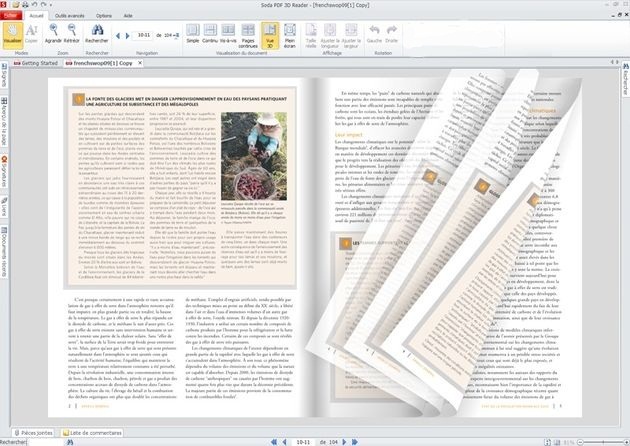
Task: Click the 'Leur impact' heading on right page
Action: pyautogui.click(x=349, y=135)
